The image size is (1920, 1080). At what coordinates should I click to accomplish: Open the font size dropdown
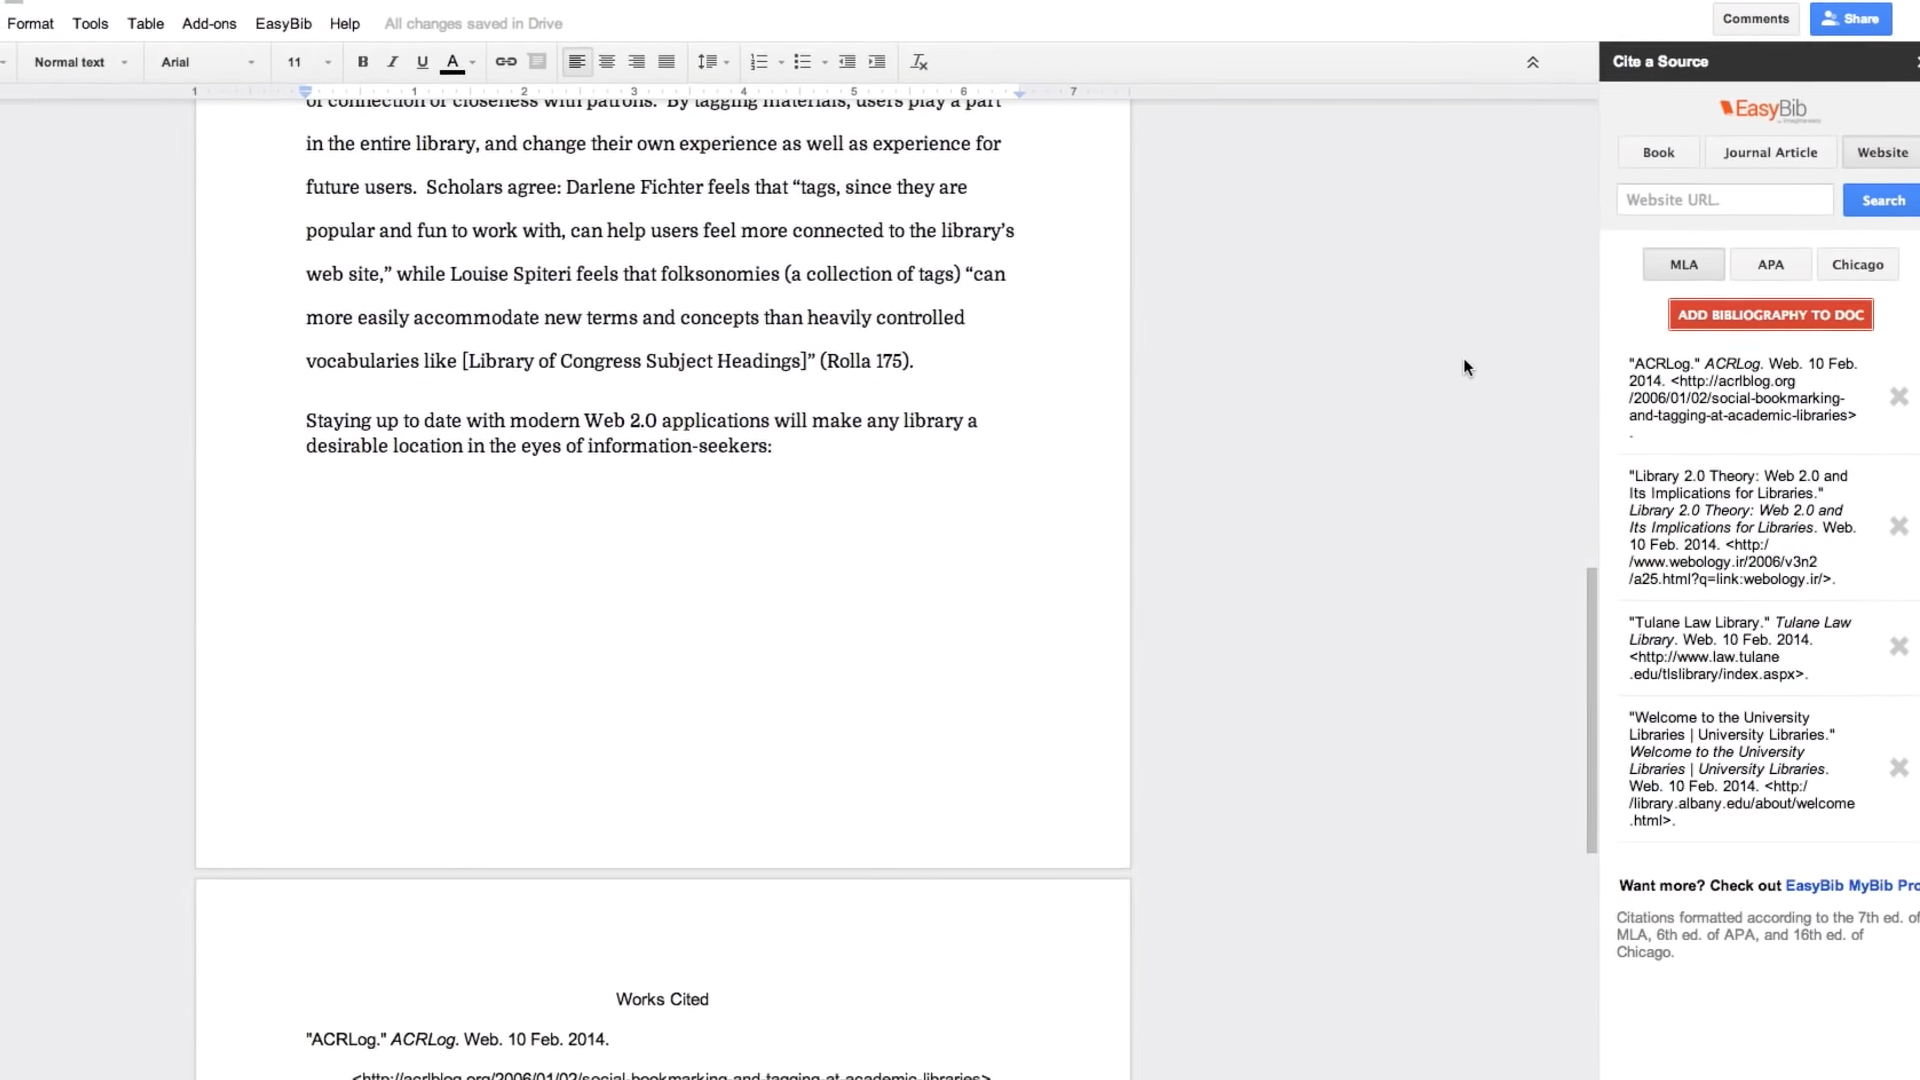click(307, 62)
